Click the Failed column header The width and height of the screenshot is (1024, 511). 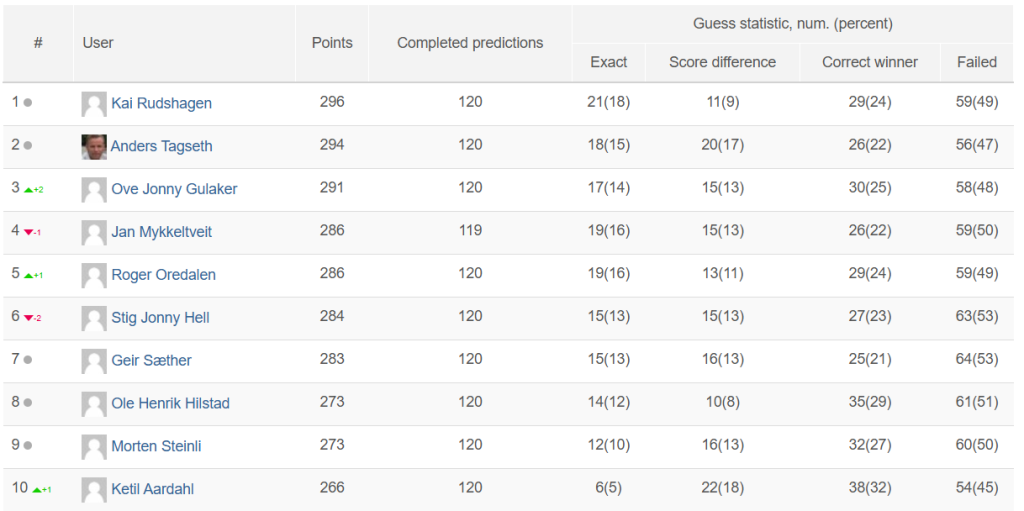(x=977, y=62)
